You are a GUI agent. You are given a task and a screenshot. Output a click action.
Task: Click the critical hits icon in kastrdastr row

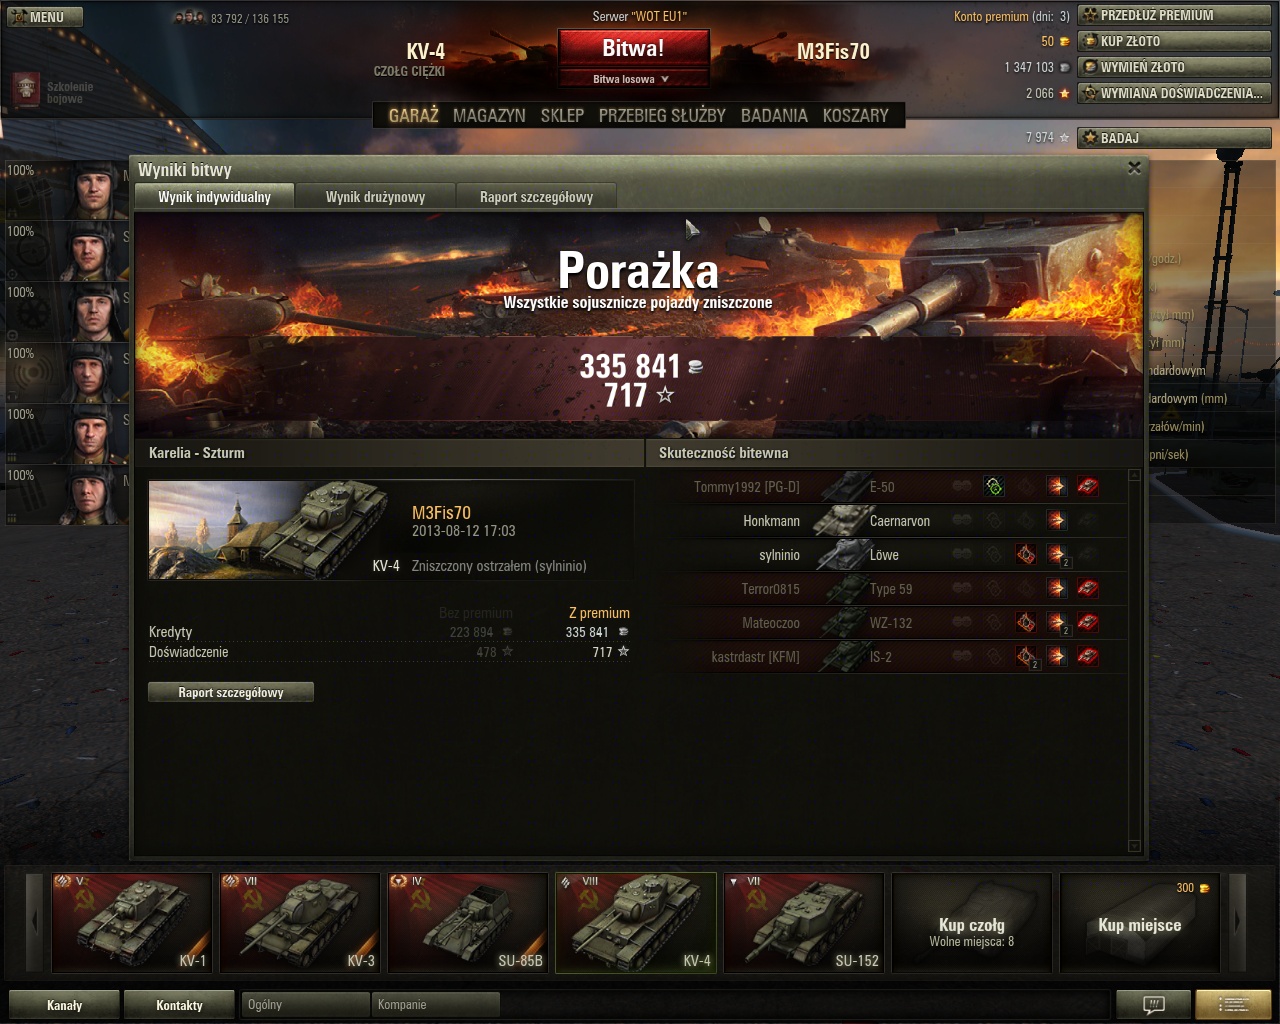[1026, 657]
